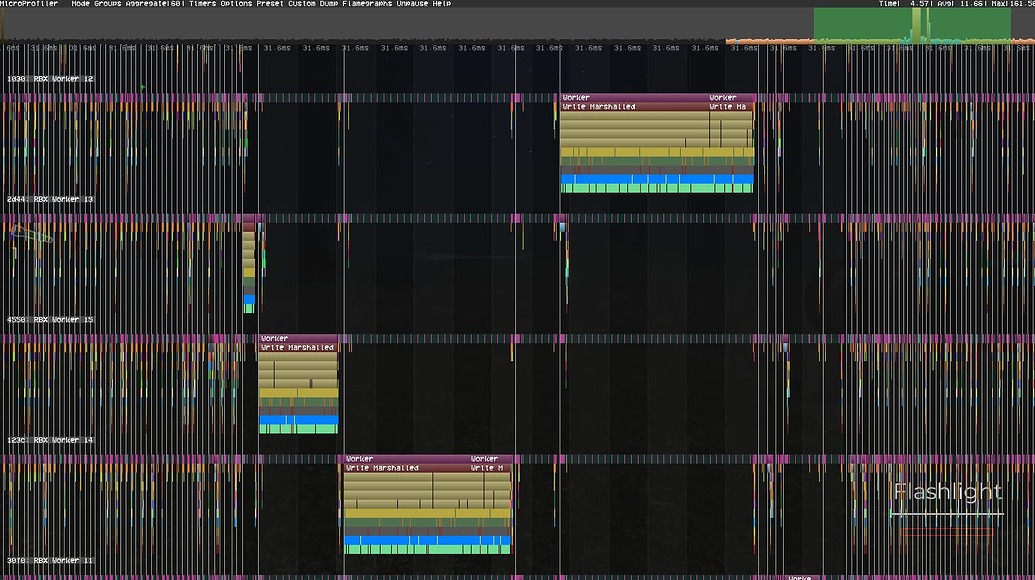Open the Mode menu

click(80, 4)
